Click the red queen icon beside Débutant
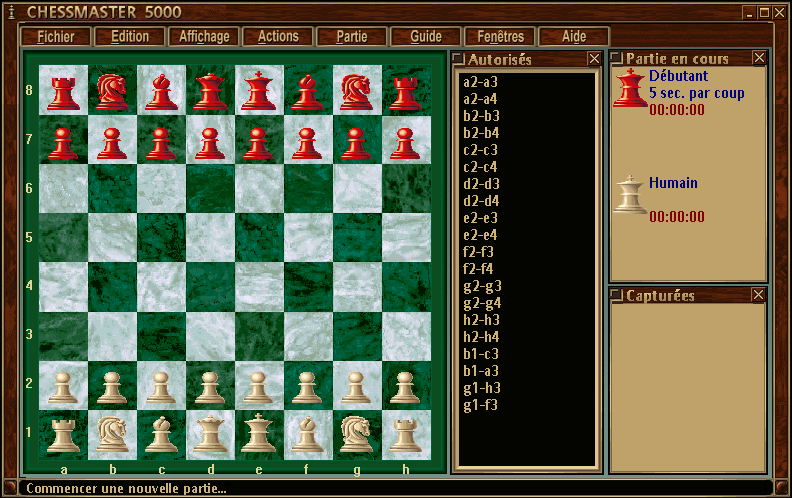This screenshot has height=498, width=792. (x=630, y=88)
